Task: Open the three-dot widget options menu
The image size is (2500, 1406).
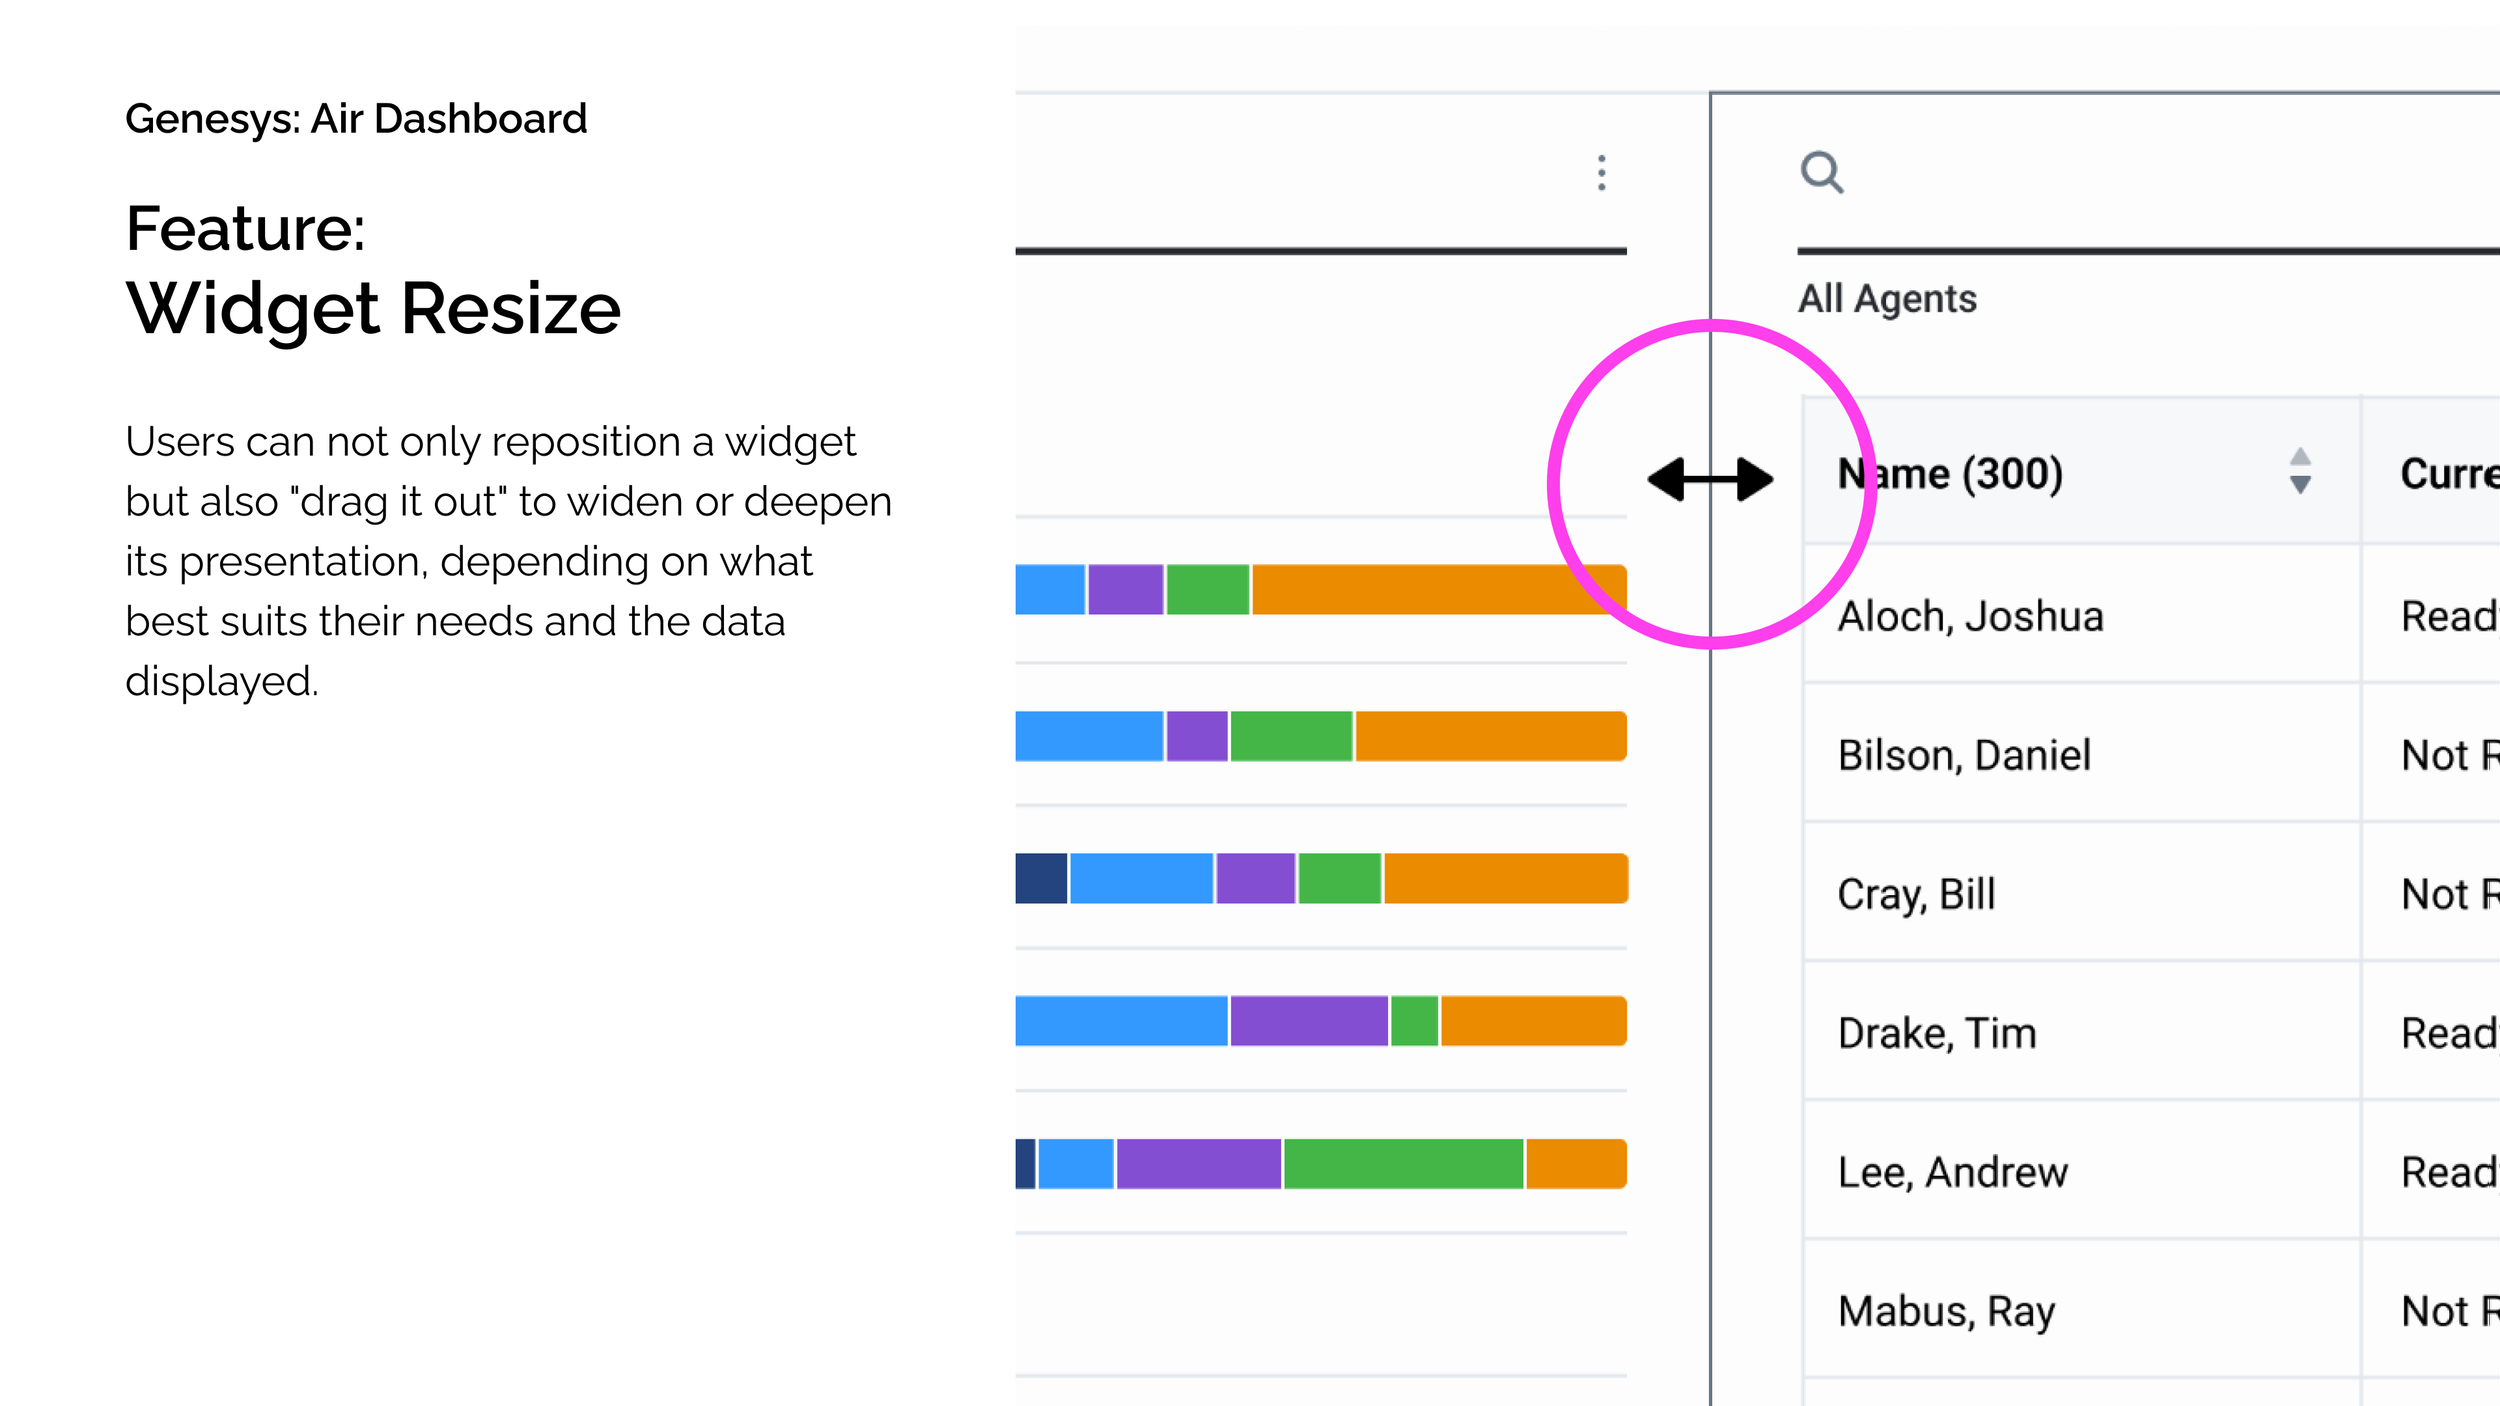Action: [x=1602, y=173]
